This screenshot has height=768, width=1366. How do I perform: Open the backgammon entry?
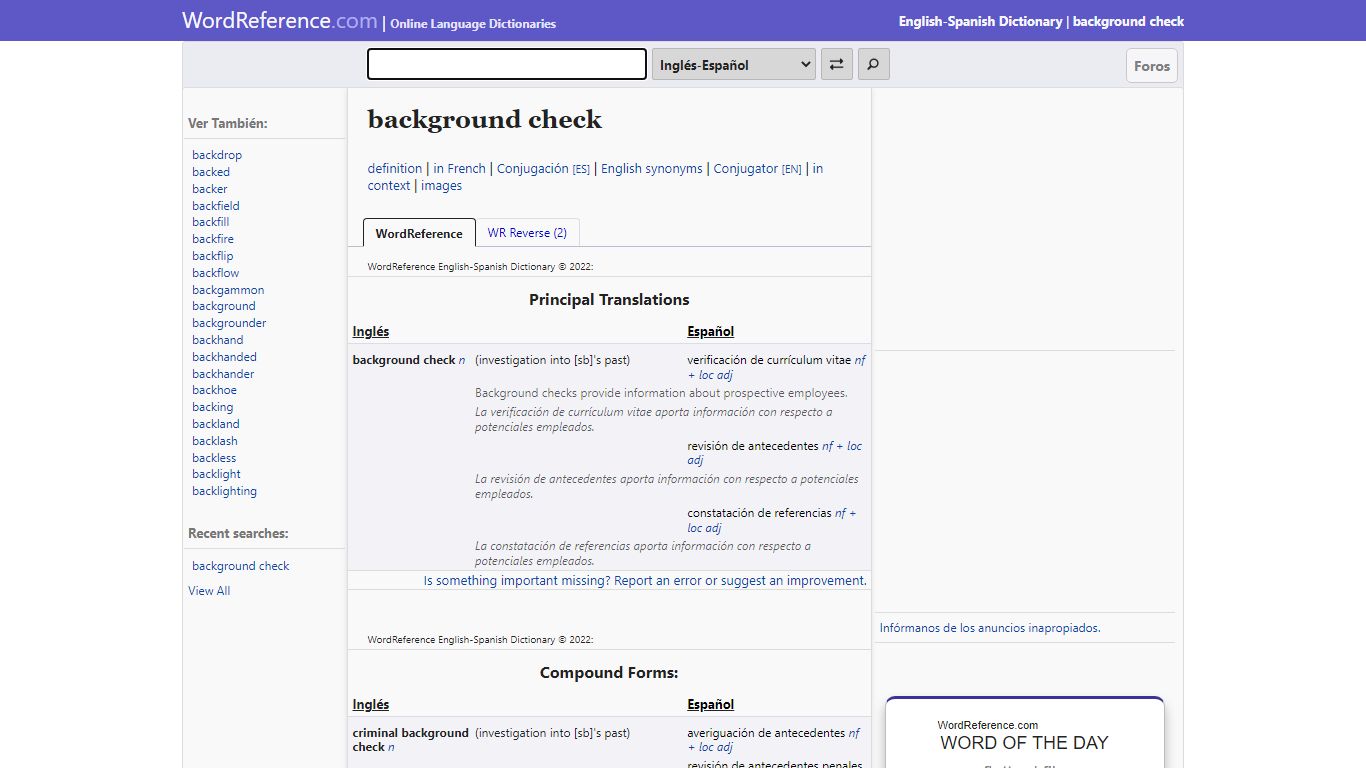point(228,290)
